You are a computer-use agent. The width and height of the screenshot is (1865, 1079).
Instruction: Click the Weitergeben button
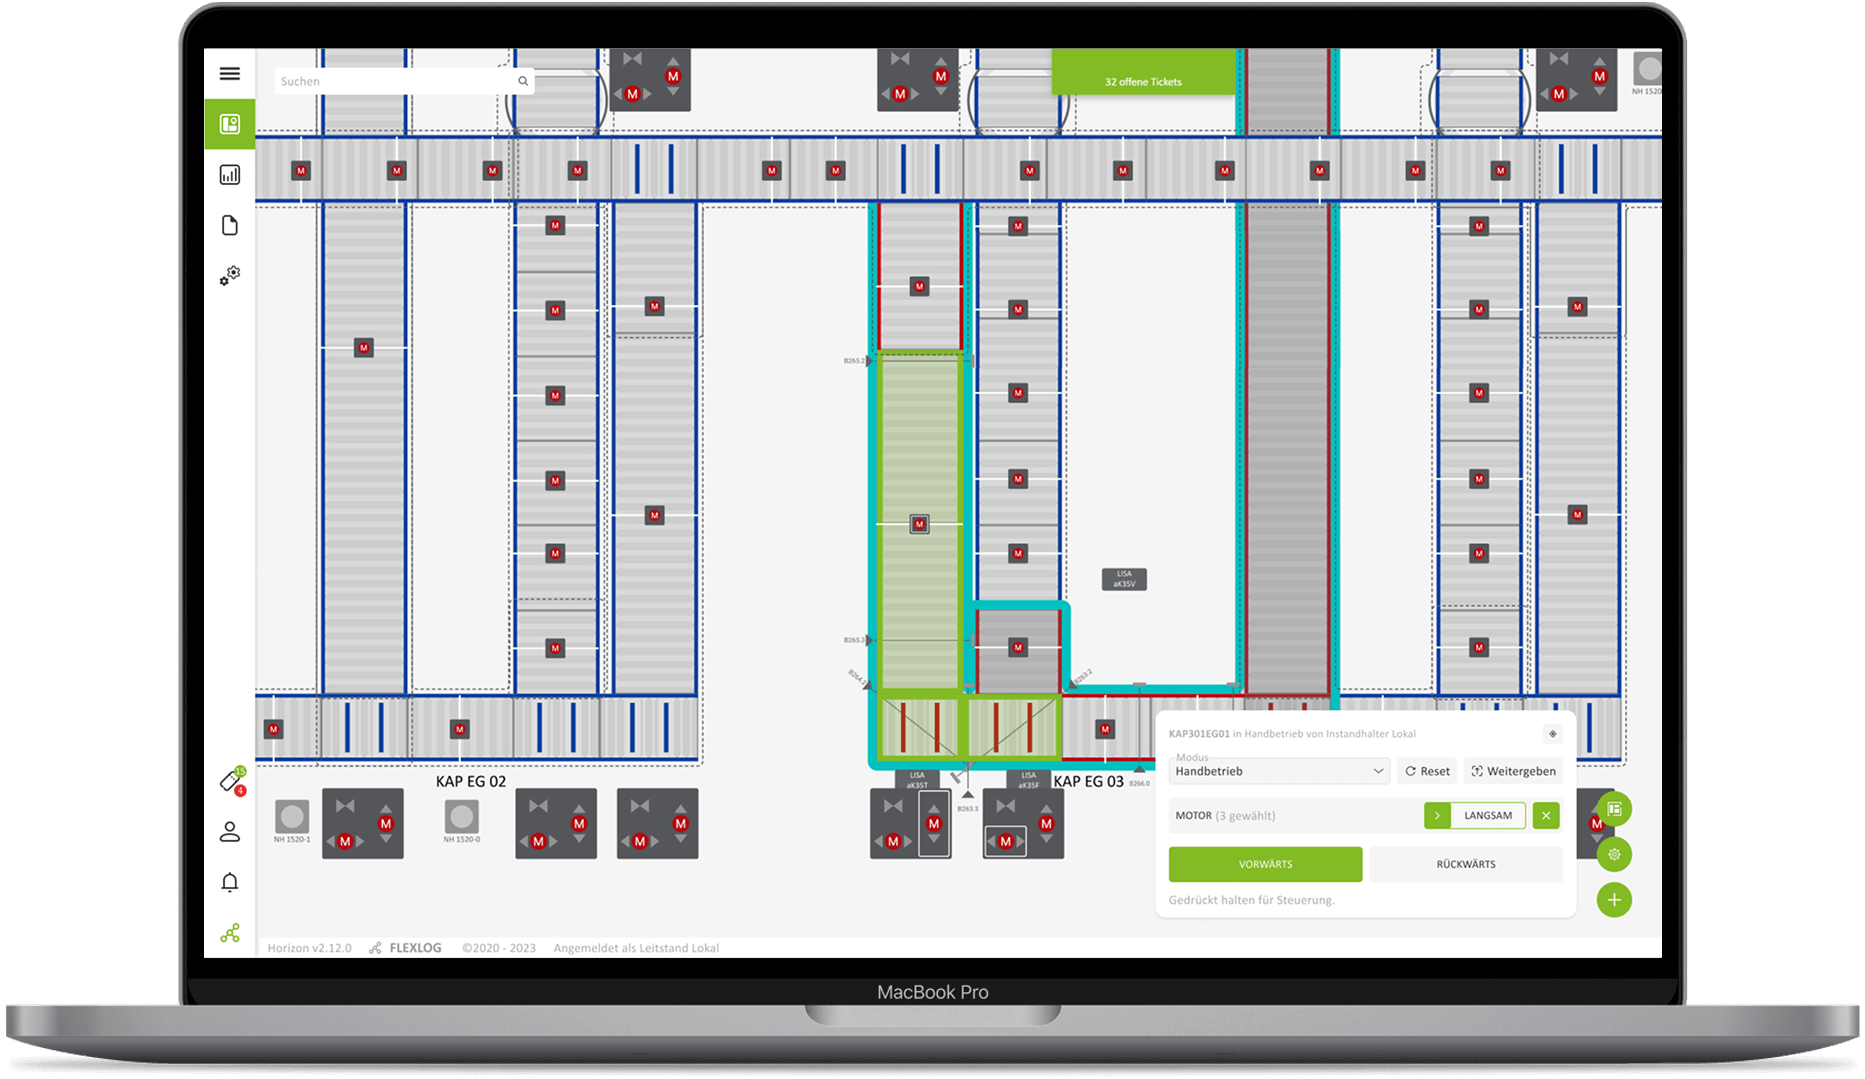tap(1513, 771)
